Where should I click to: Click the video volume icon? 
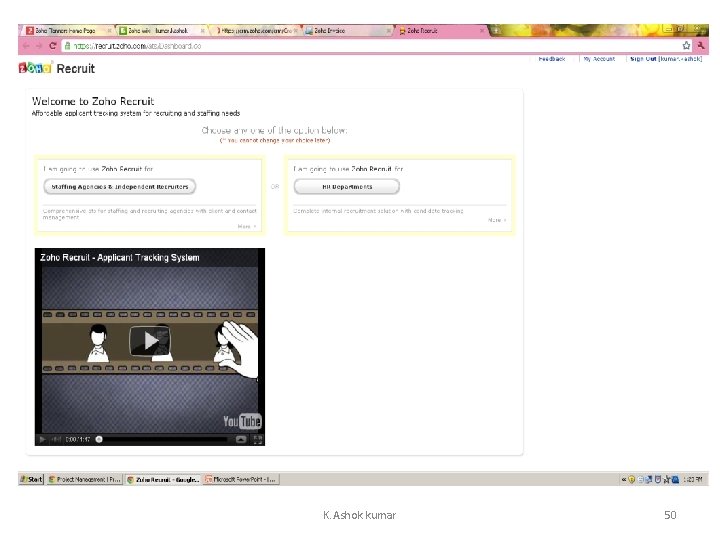point(56,439)
